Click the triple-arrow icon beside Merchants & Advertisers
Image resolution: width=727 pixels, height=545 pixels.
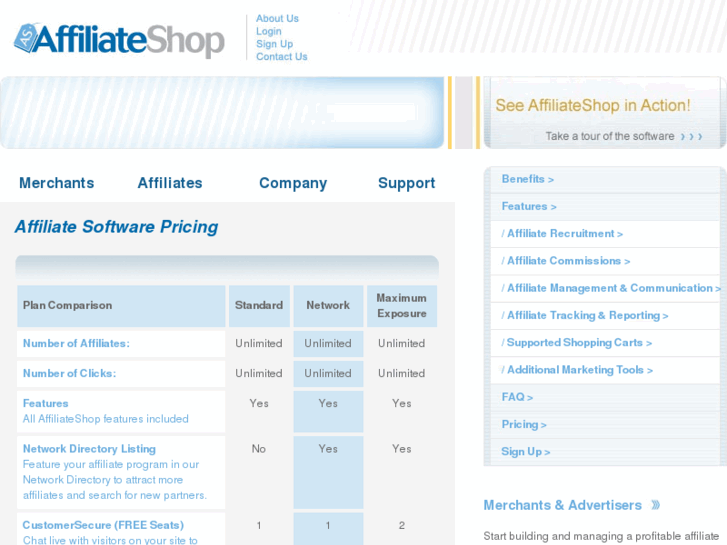tap(655, 505)
